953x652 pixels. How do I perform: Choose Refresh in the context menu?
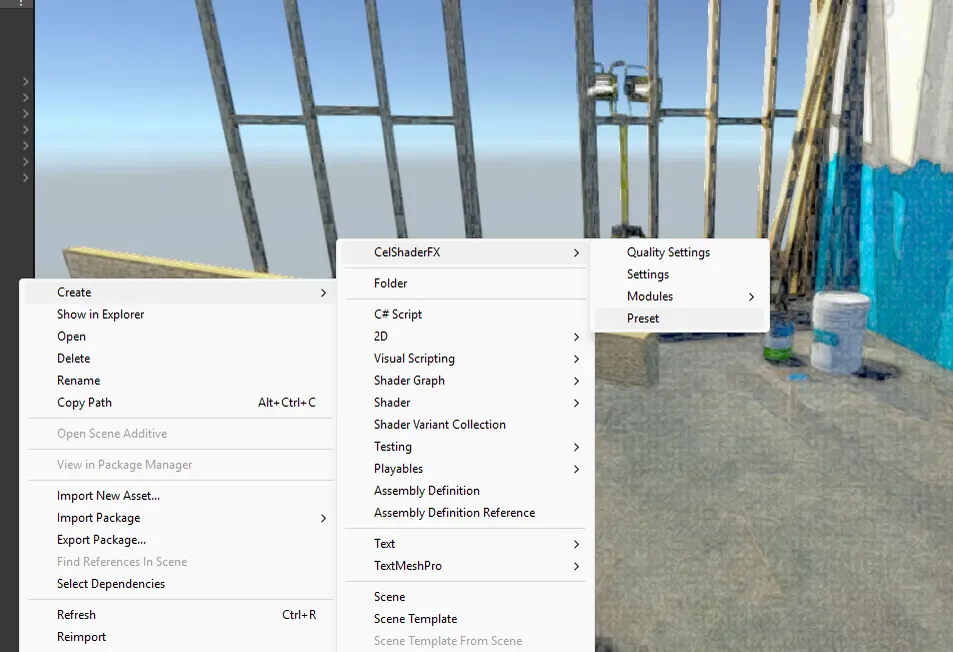180,615
